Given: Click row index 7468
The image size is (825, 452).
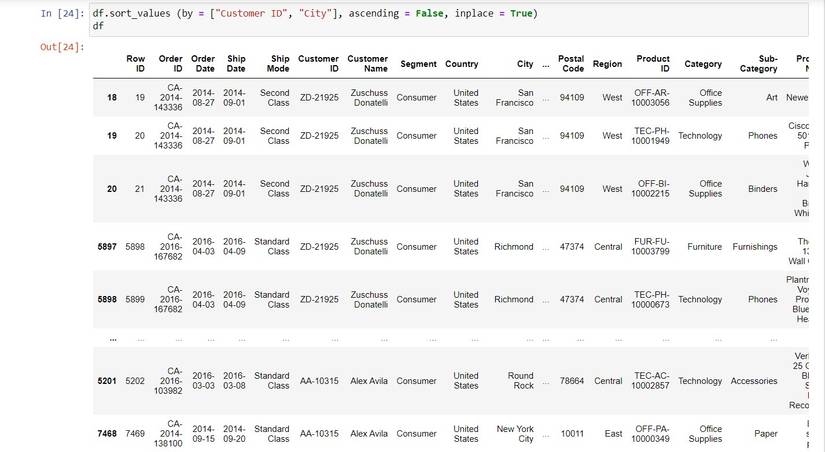Looking at the screenshot, I should 107,434.
